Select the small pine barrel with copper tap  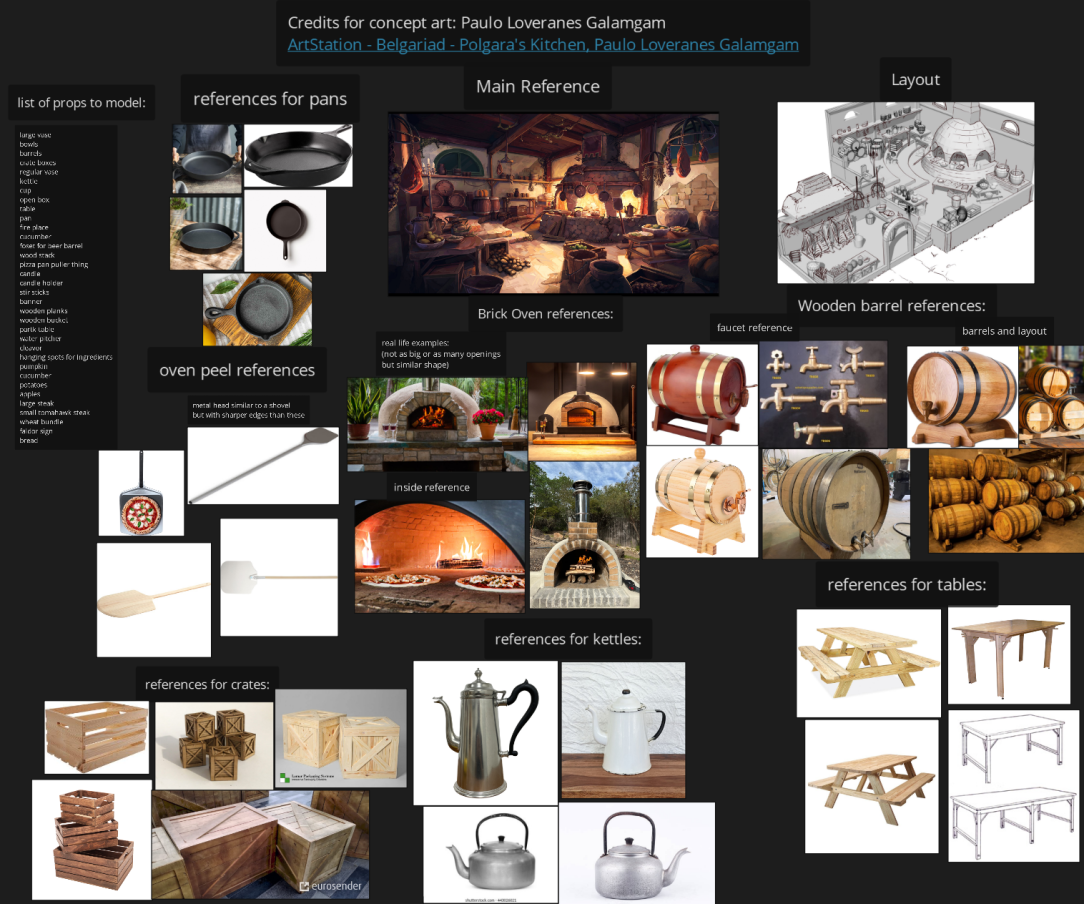click(x=702, y=502)
